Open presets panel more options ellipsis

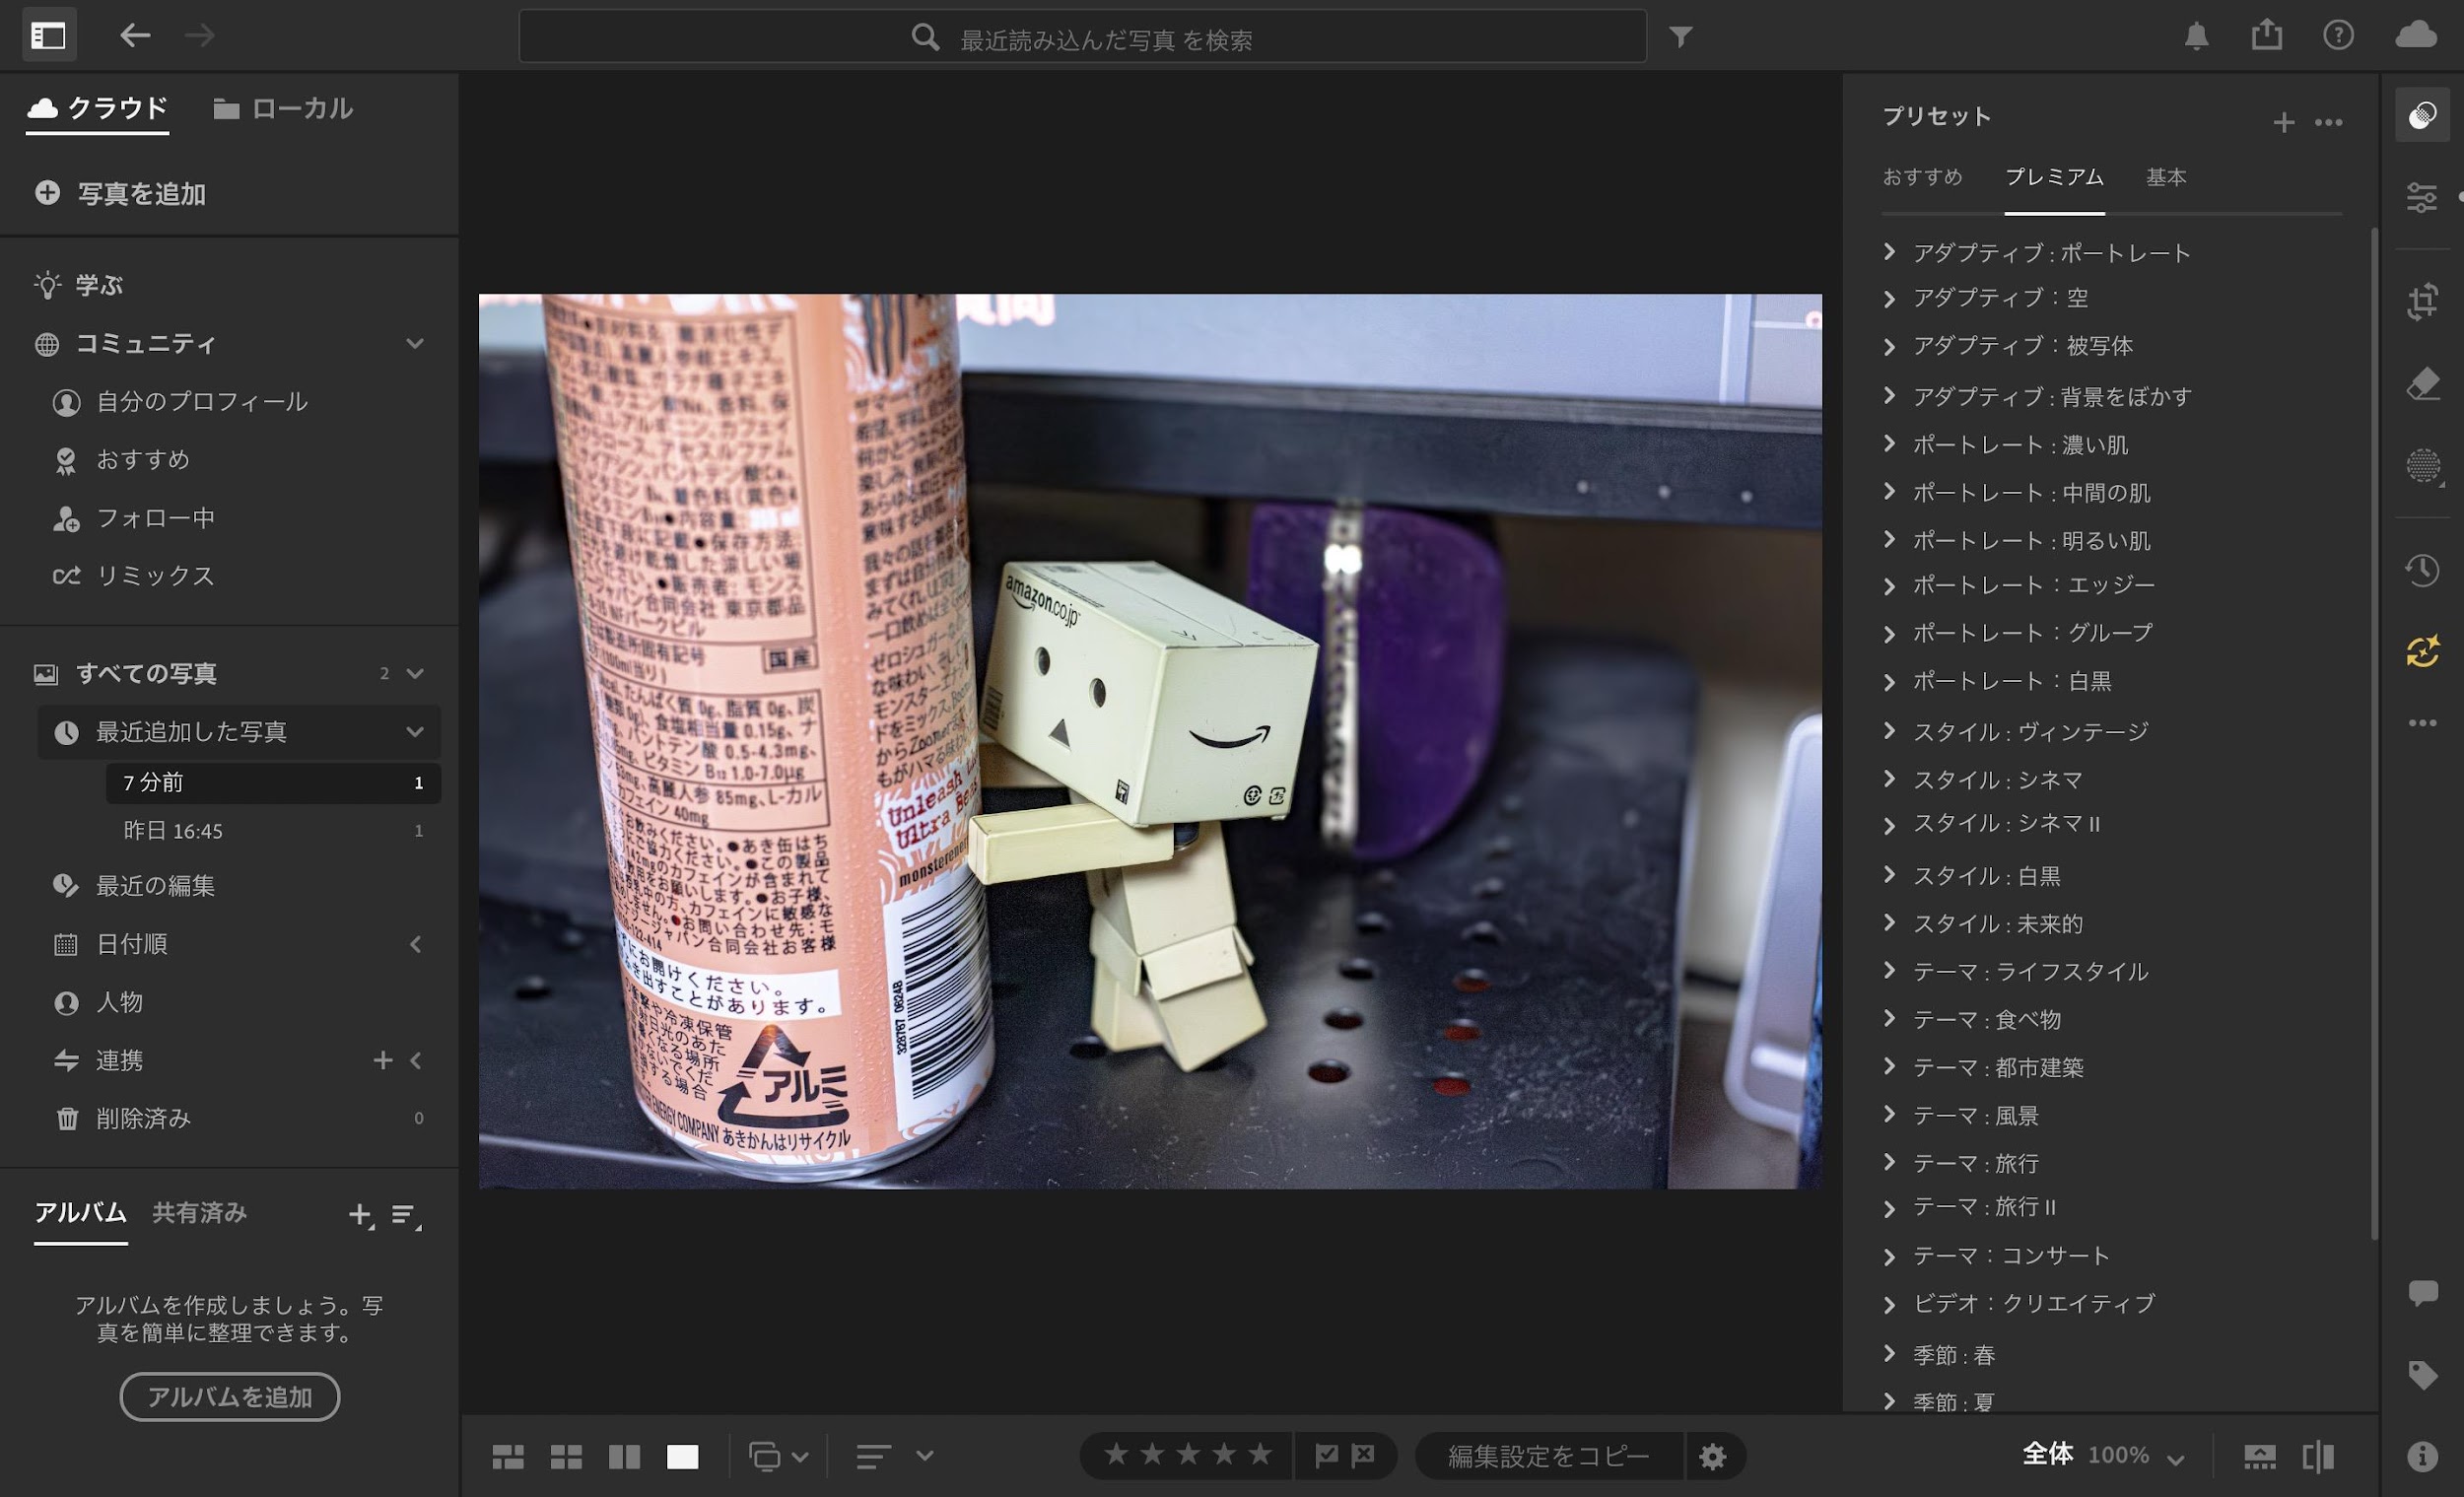[2329, 122]
